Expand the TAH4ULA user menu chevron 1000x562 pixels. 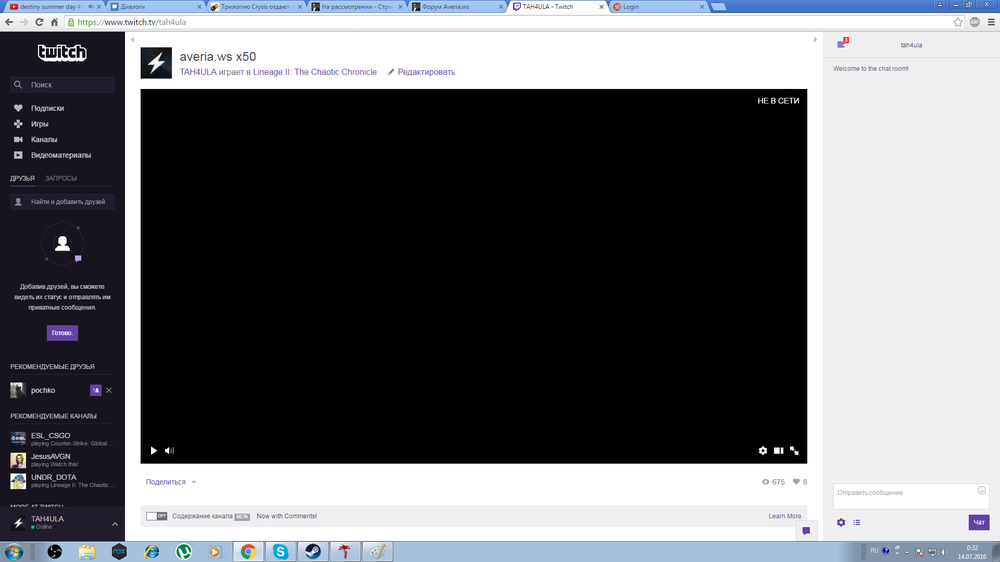click(x=113, y=524)
